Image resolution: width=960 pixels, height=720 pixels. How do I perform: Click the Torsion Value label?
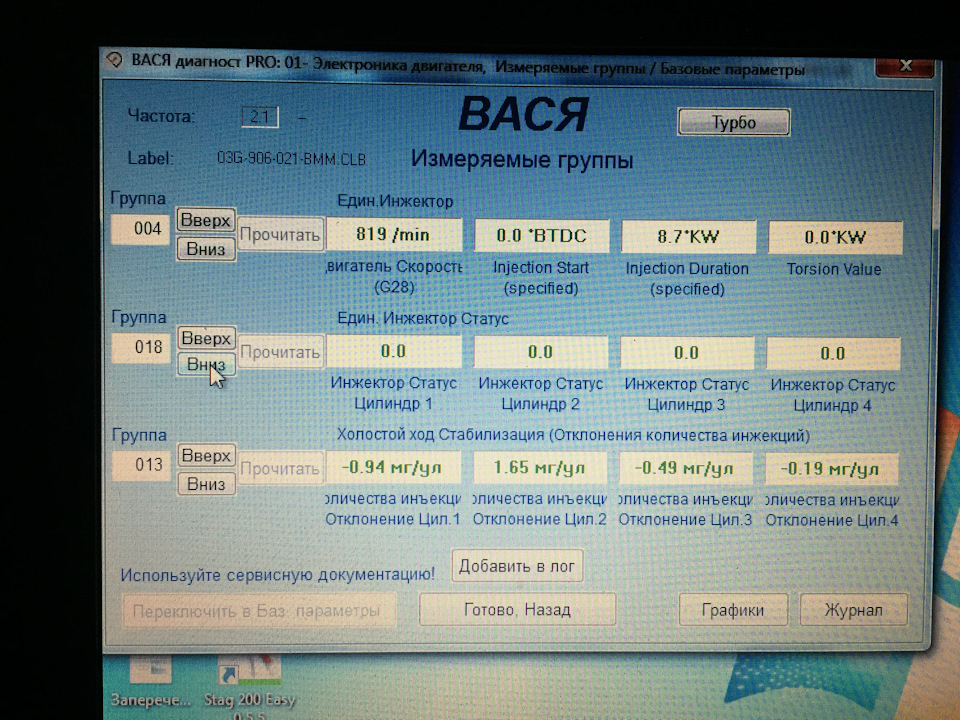click(834, 269)
